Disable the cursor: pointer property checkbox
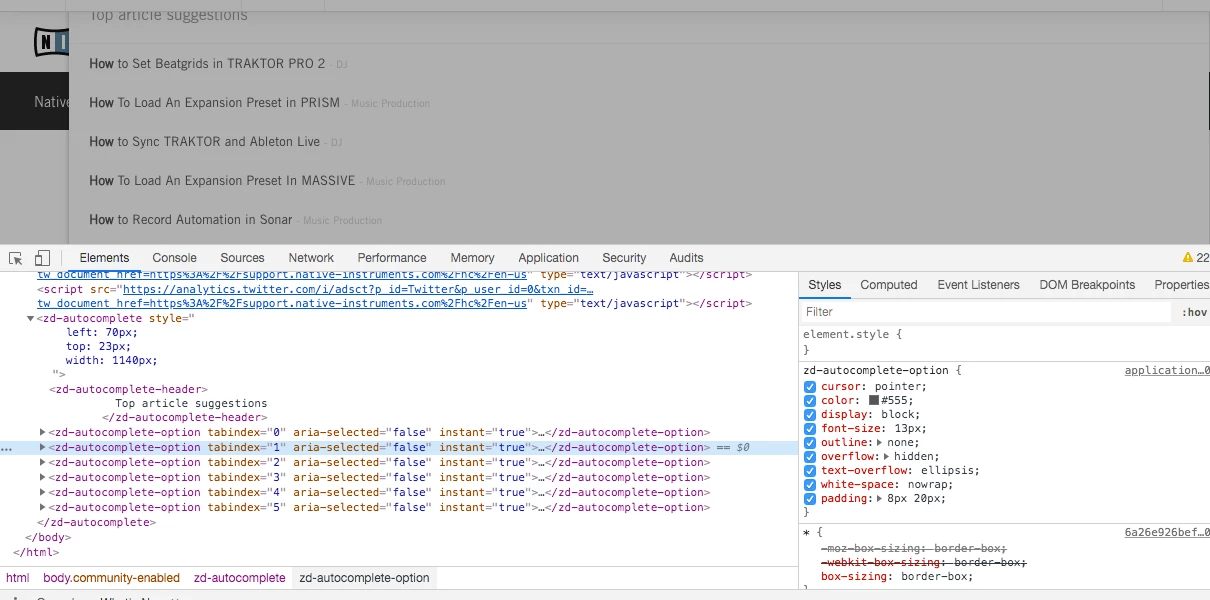 pos(810,386)
